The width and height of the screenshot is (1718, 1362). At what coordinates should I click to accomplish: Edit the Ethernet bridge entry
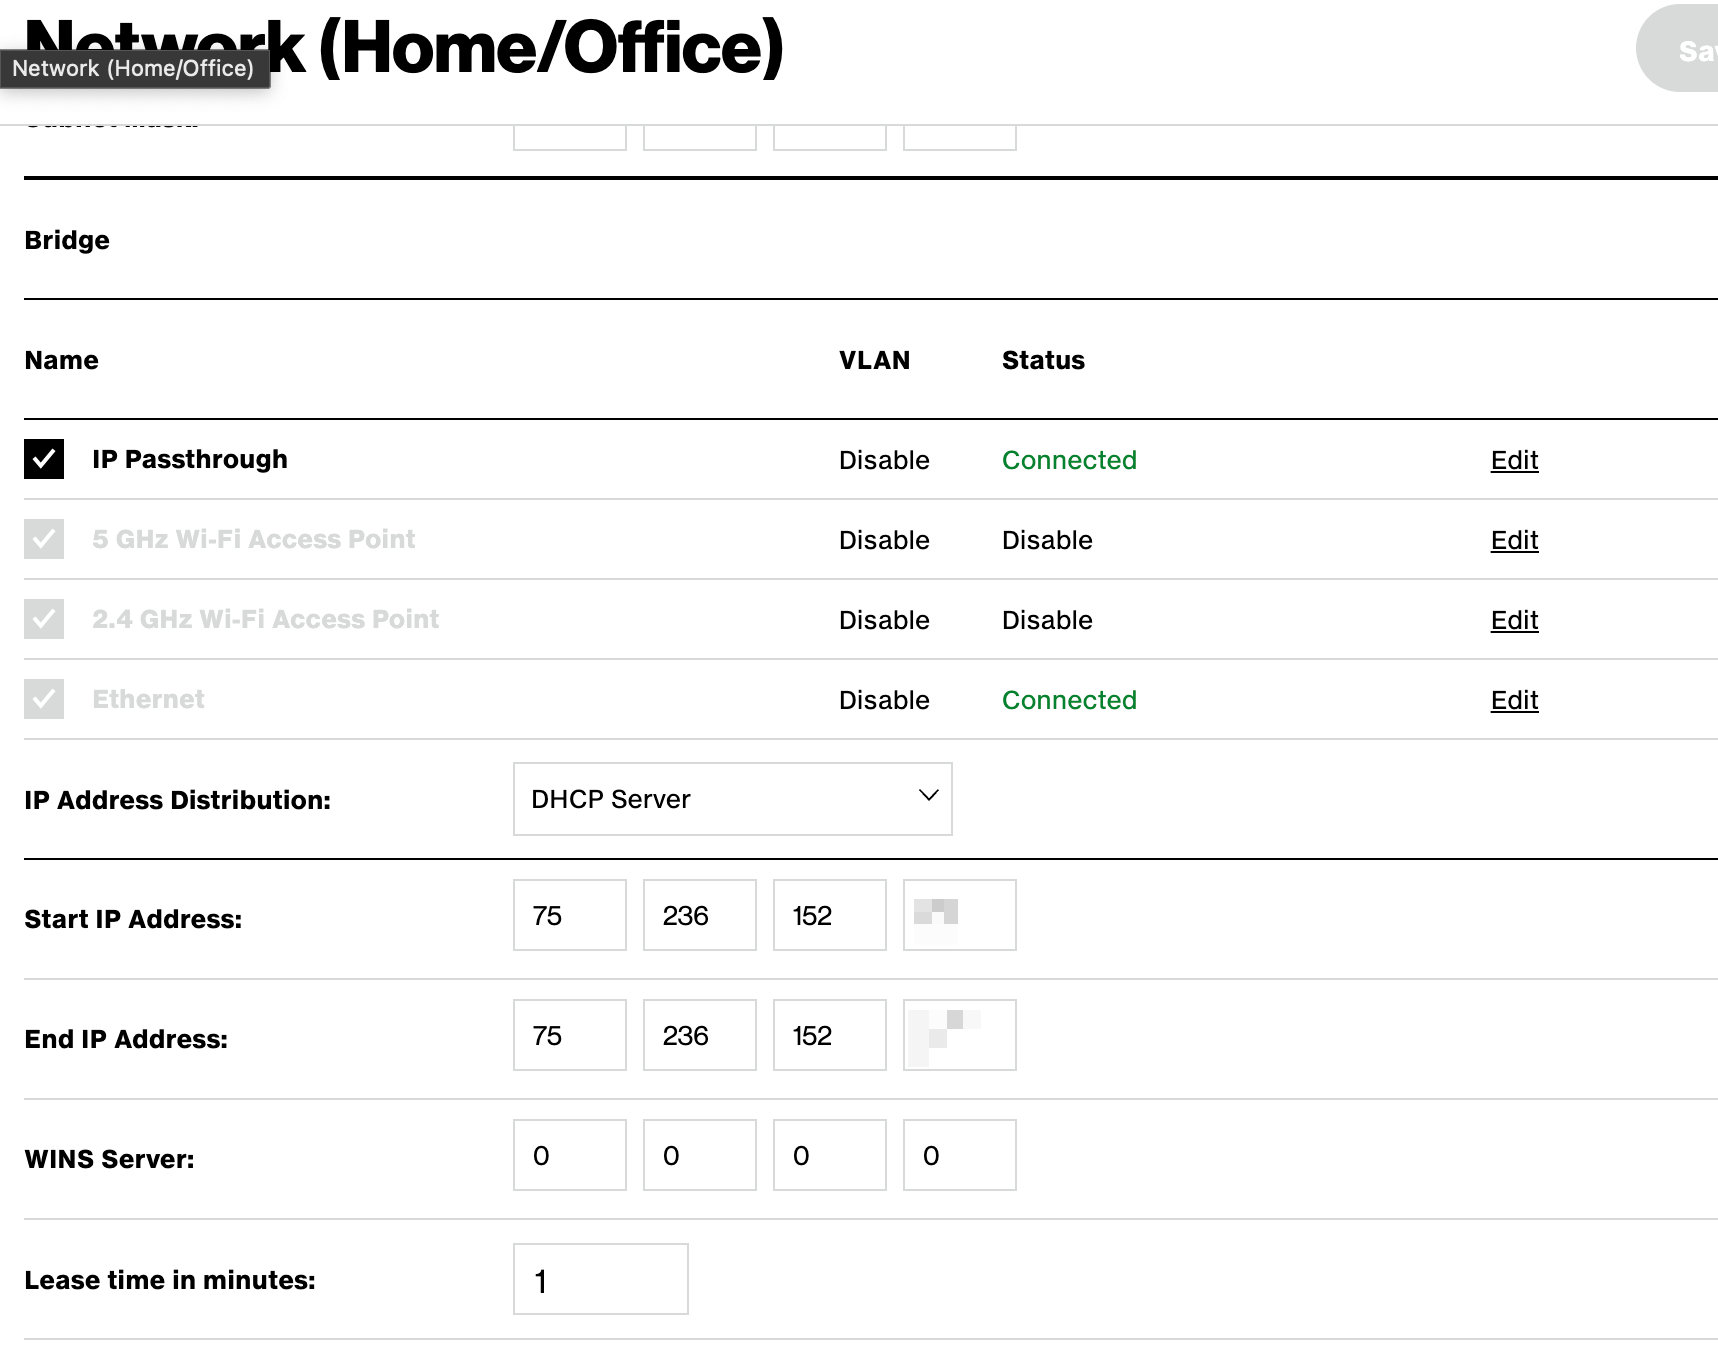tap(1513, 700)
